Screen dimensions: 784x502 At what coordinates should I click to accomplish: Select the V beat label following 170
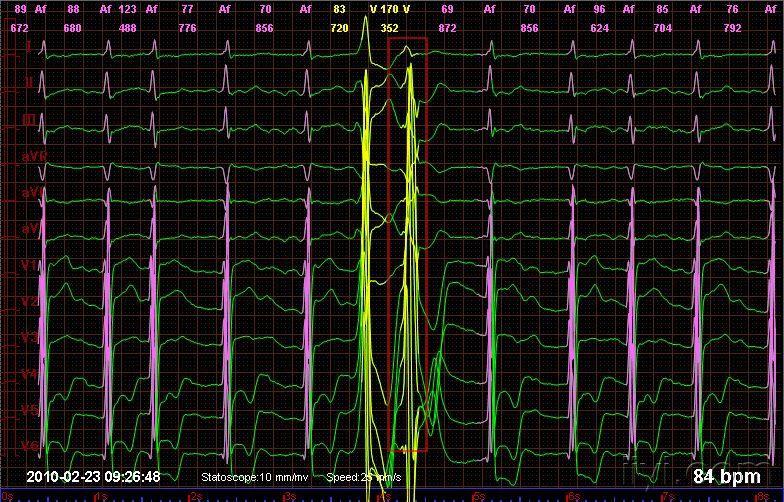point(406,9)
